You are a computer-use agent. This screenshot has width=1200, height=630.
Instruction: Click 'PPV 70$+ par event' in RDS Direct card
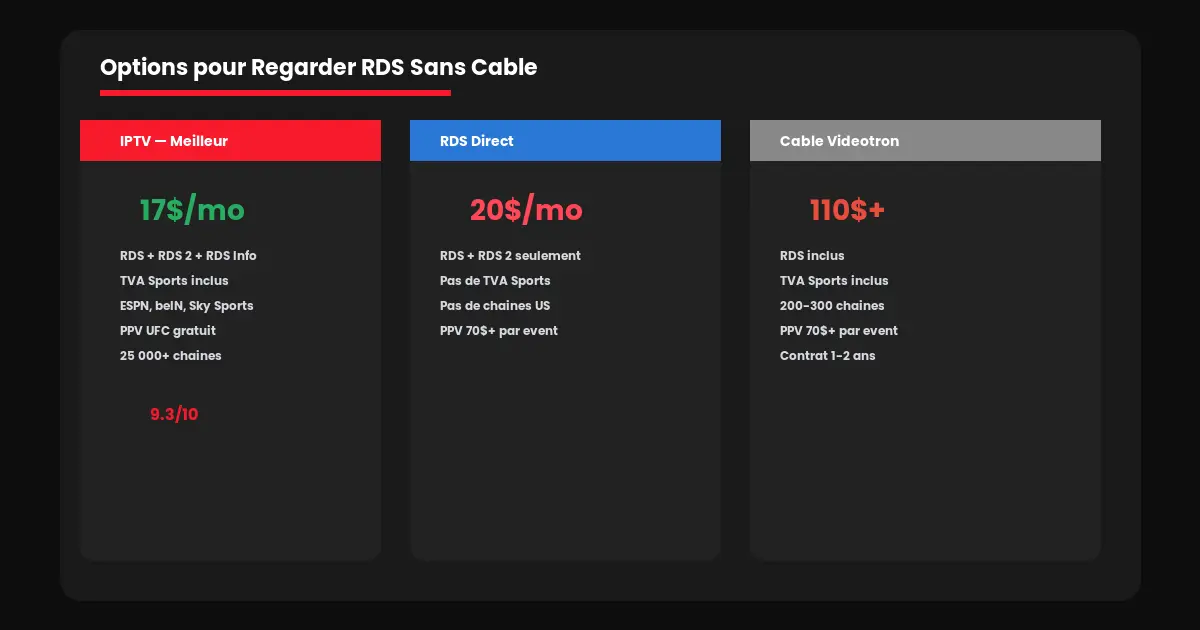pos(499,331)
